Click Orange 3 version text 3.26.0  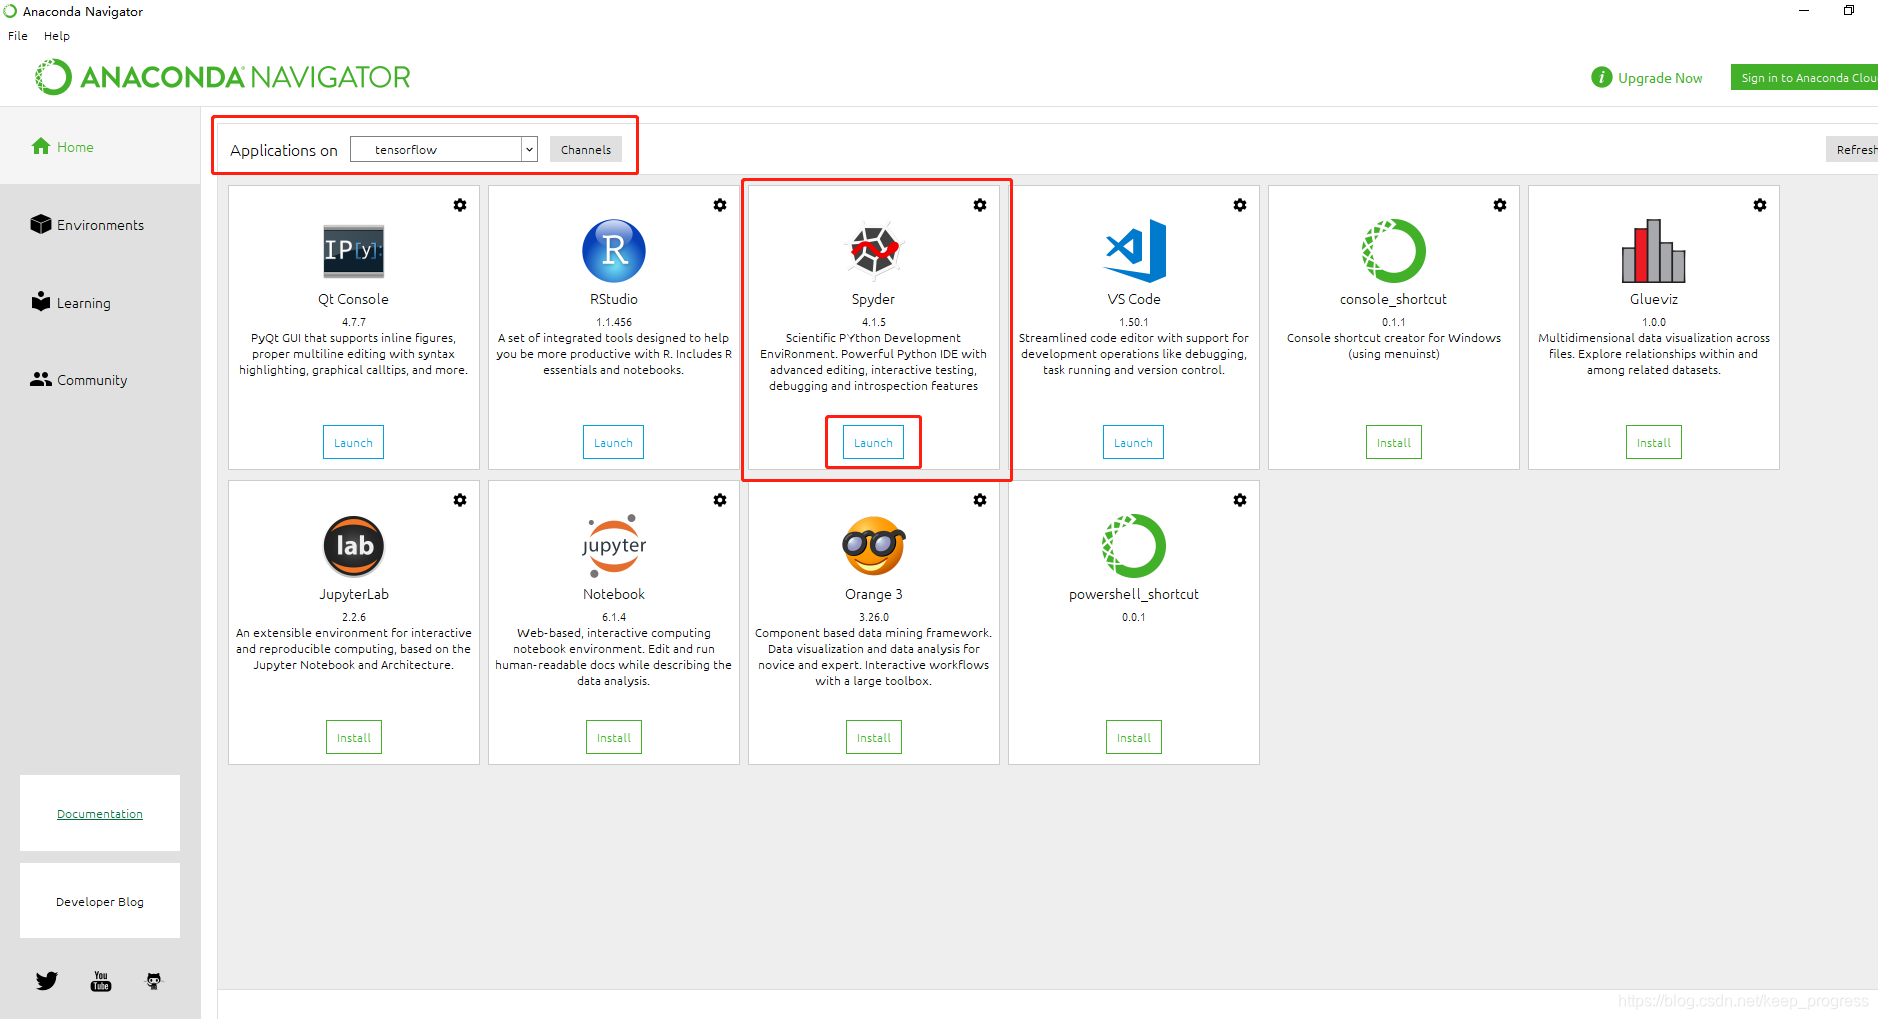point(874,617)
